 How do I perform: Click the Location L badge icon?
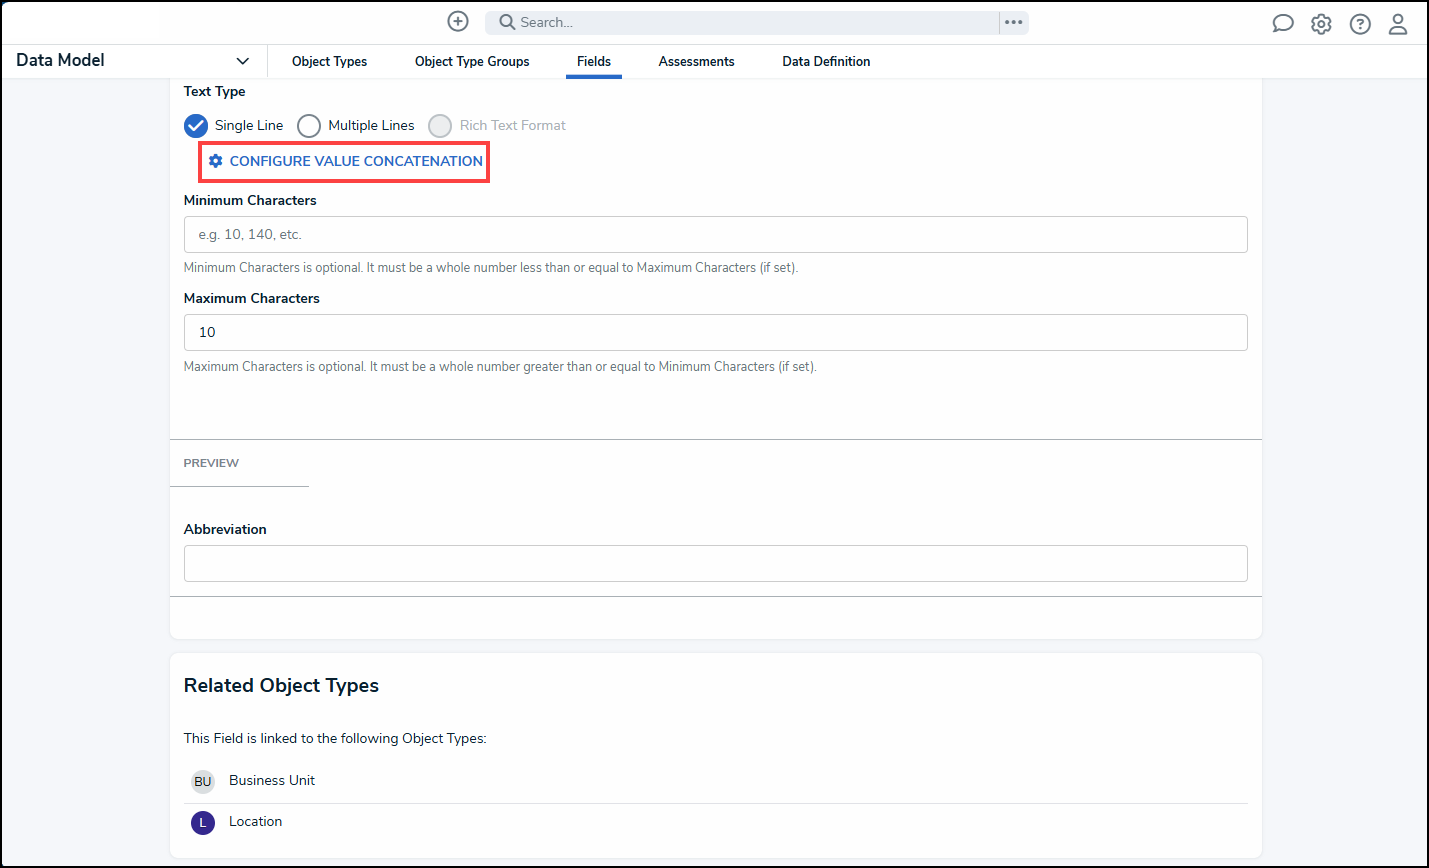pos(203,823)
